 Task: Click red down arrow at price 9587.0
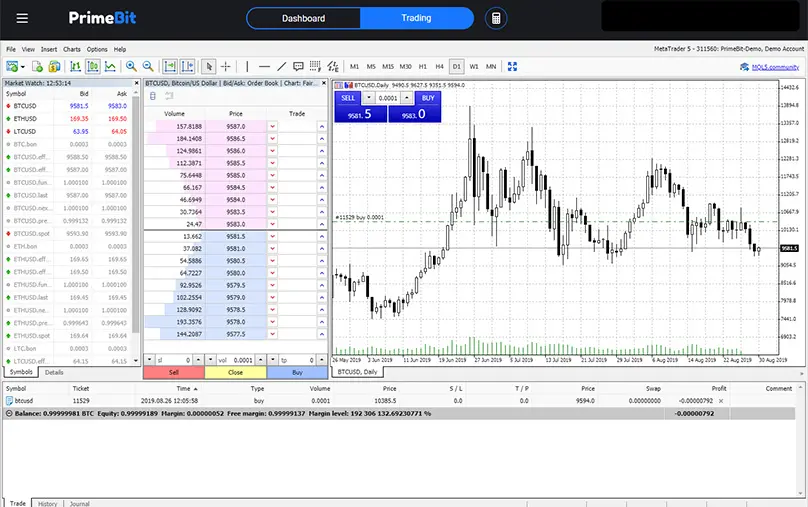(x=273, y=127)
